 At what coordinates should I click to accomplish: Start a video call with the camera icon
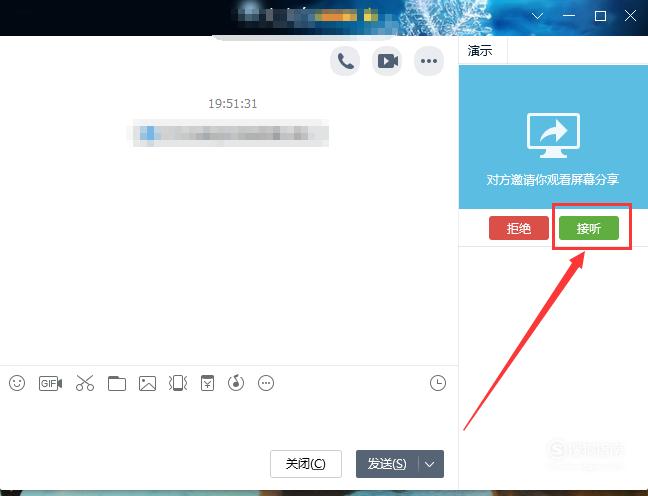[387, 61]
